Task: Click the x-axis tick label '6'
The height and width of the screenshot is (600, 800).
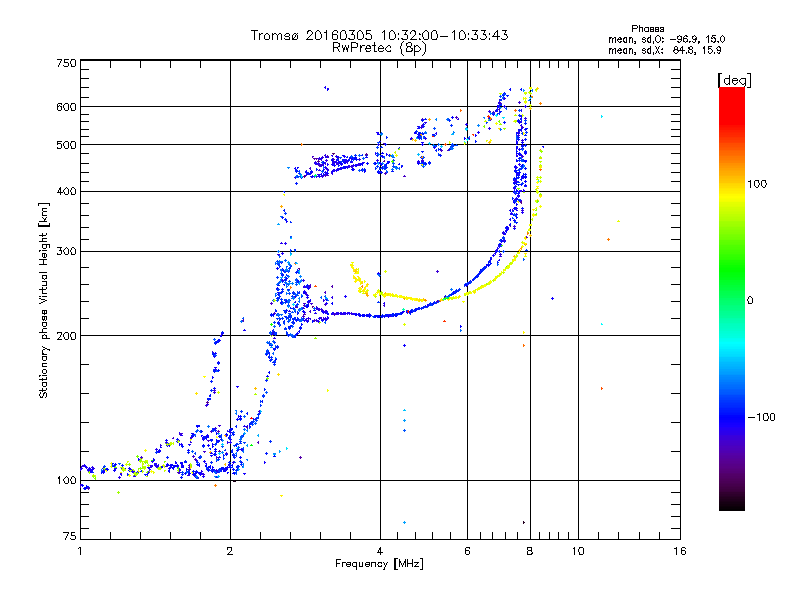Action: click(467, 551)
